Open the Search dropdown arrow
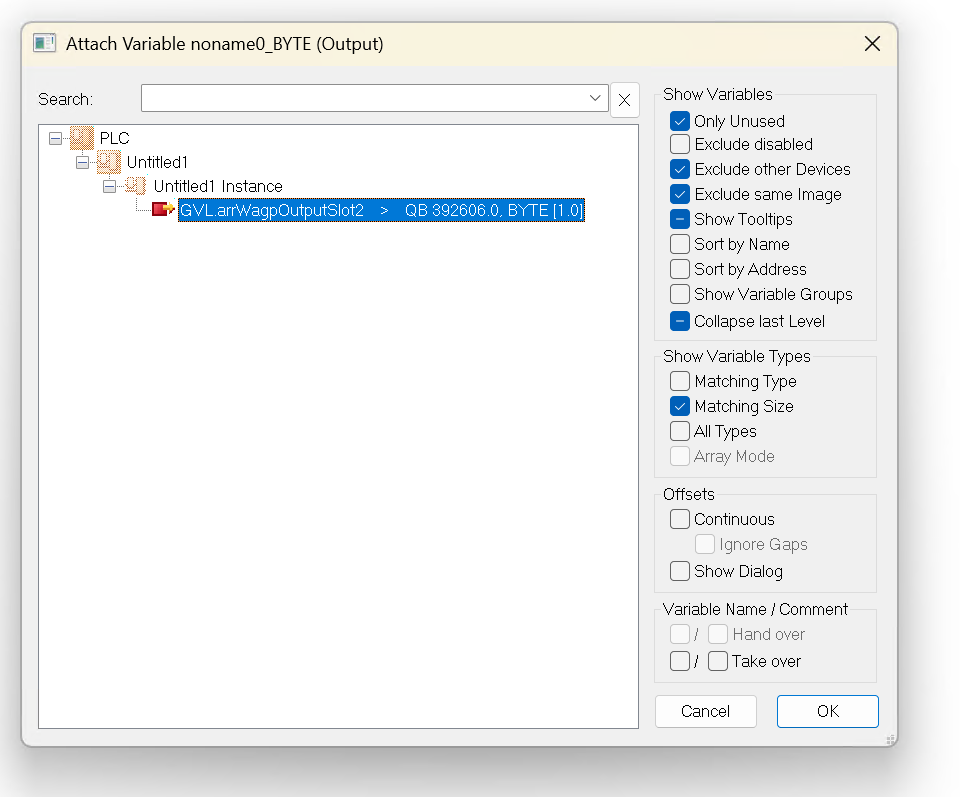Screen dimensions: 960x797 coord(596,98)
